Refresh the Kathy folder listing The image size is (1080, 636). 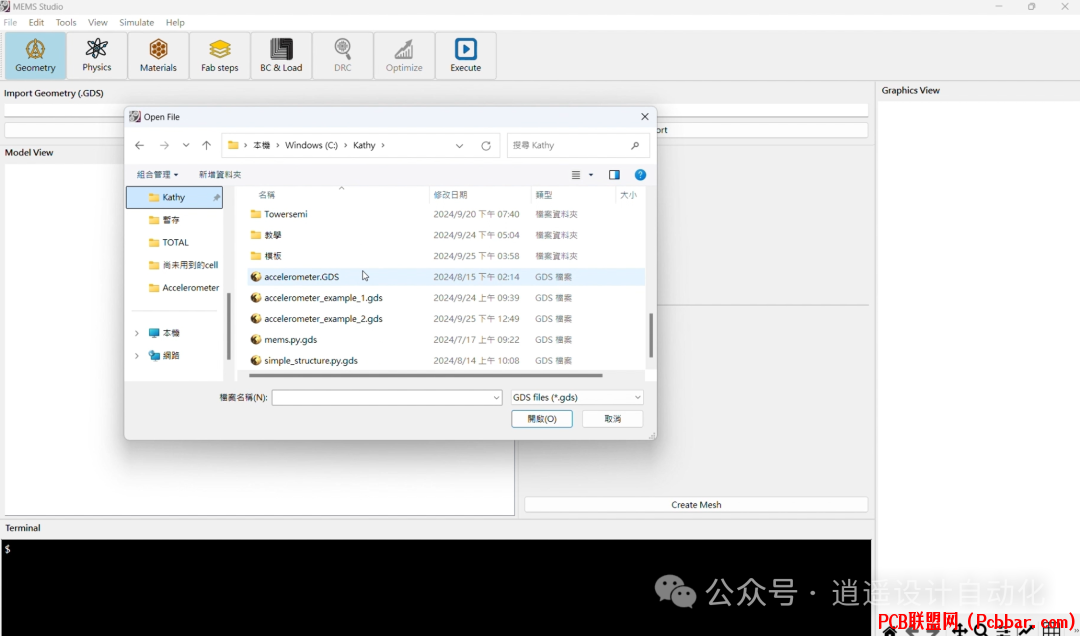[486, 145]
